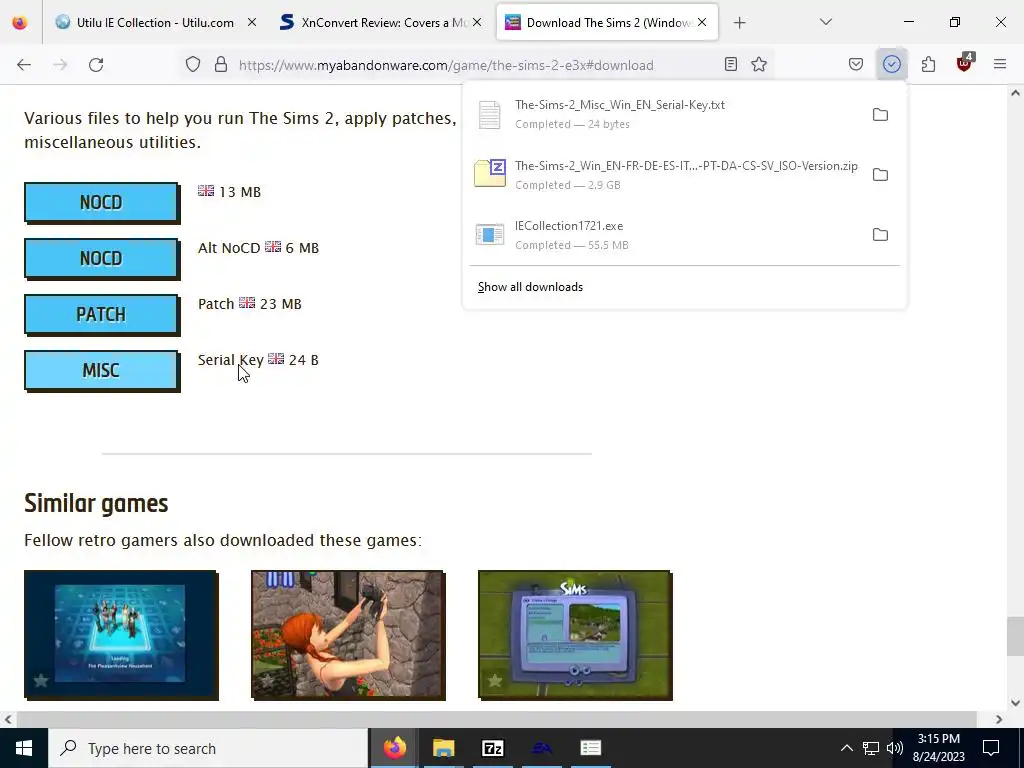1024x768 pixels.
Task: Close the XnConvert Review tab
Action: (x=477, y=22)
